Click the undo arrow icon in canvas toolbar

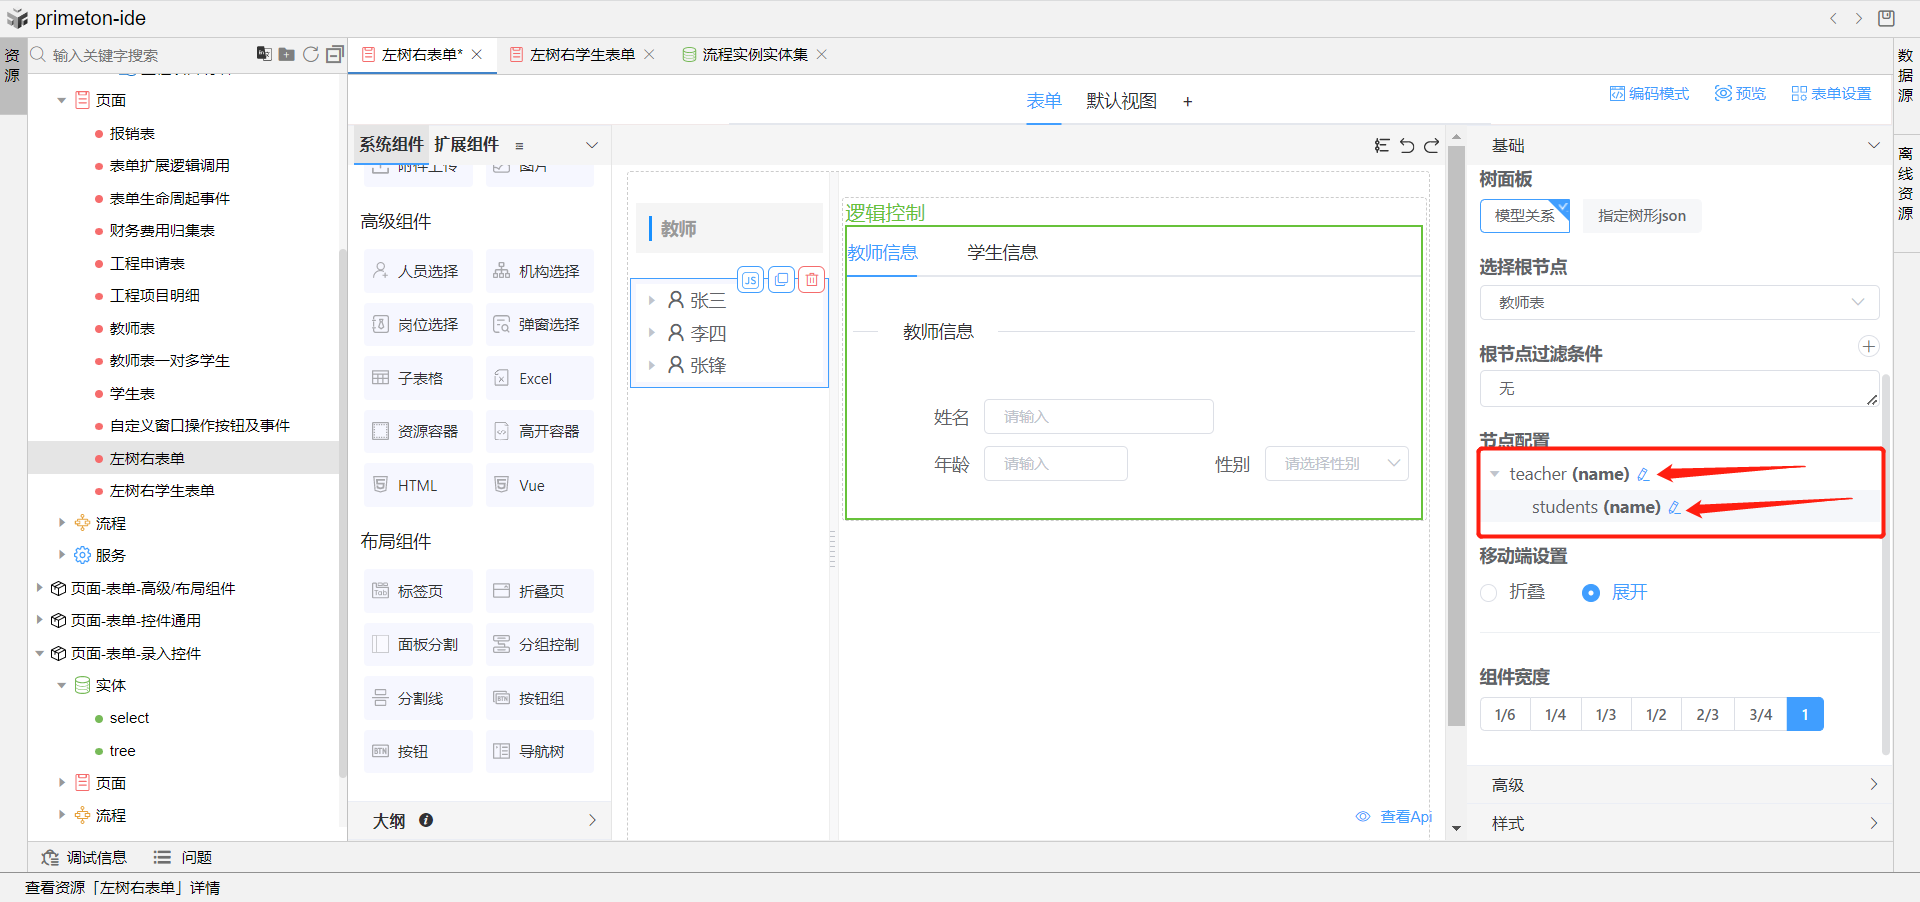pos(1407,146)
